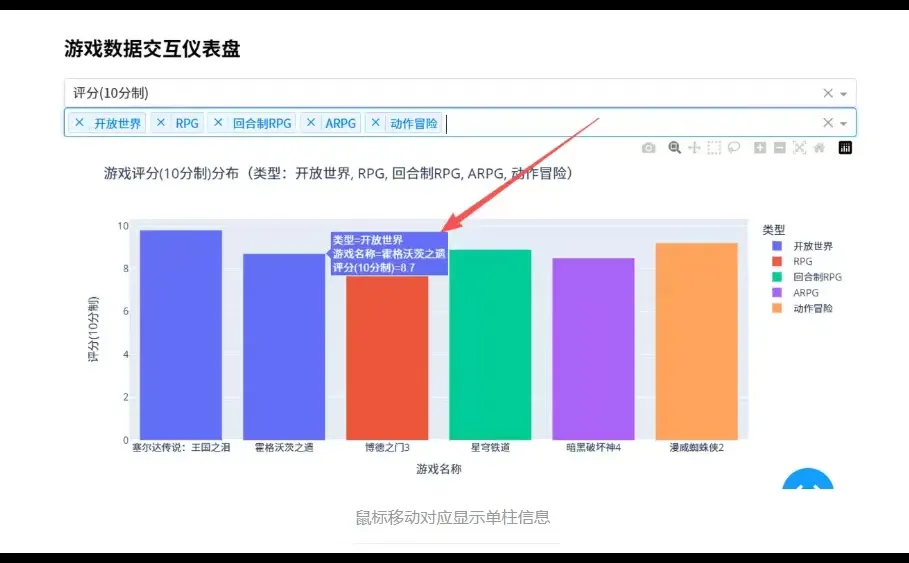
Task: Remove the ARPG tag with its X
Action: coord(311,123)
